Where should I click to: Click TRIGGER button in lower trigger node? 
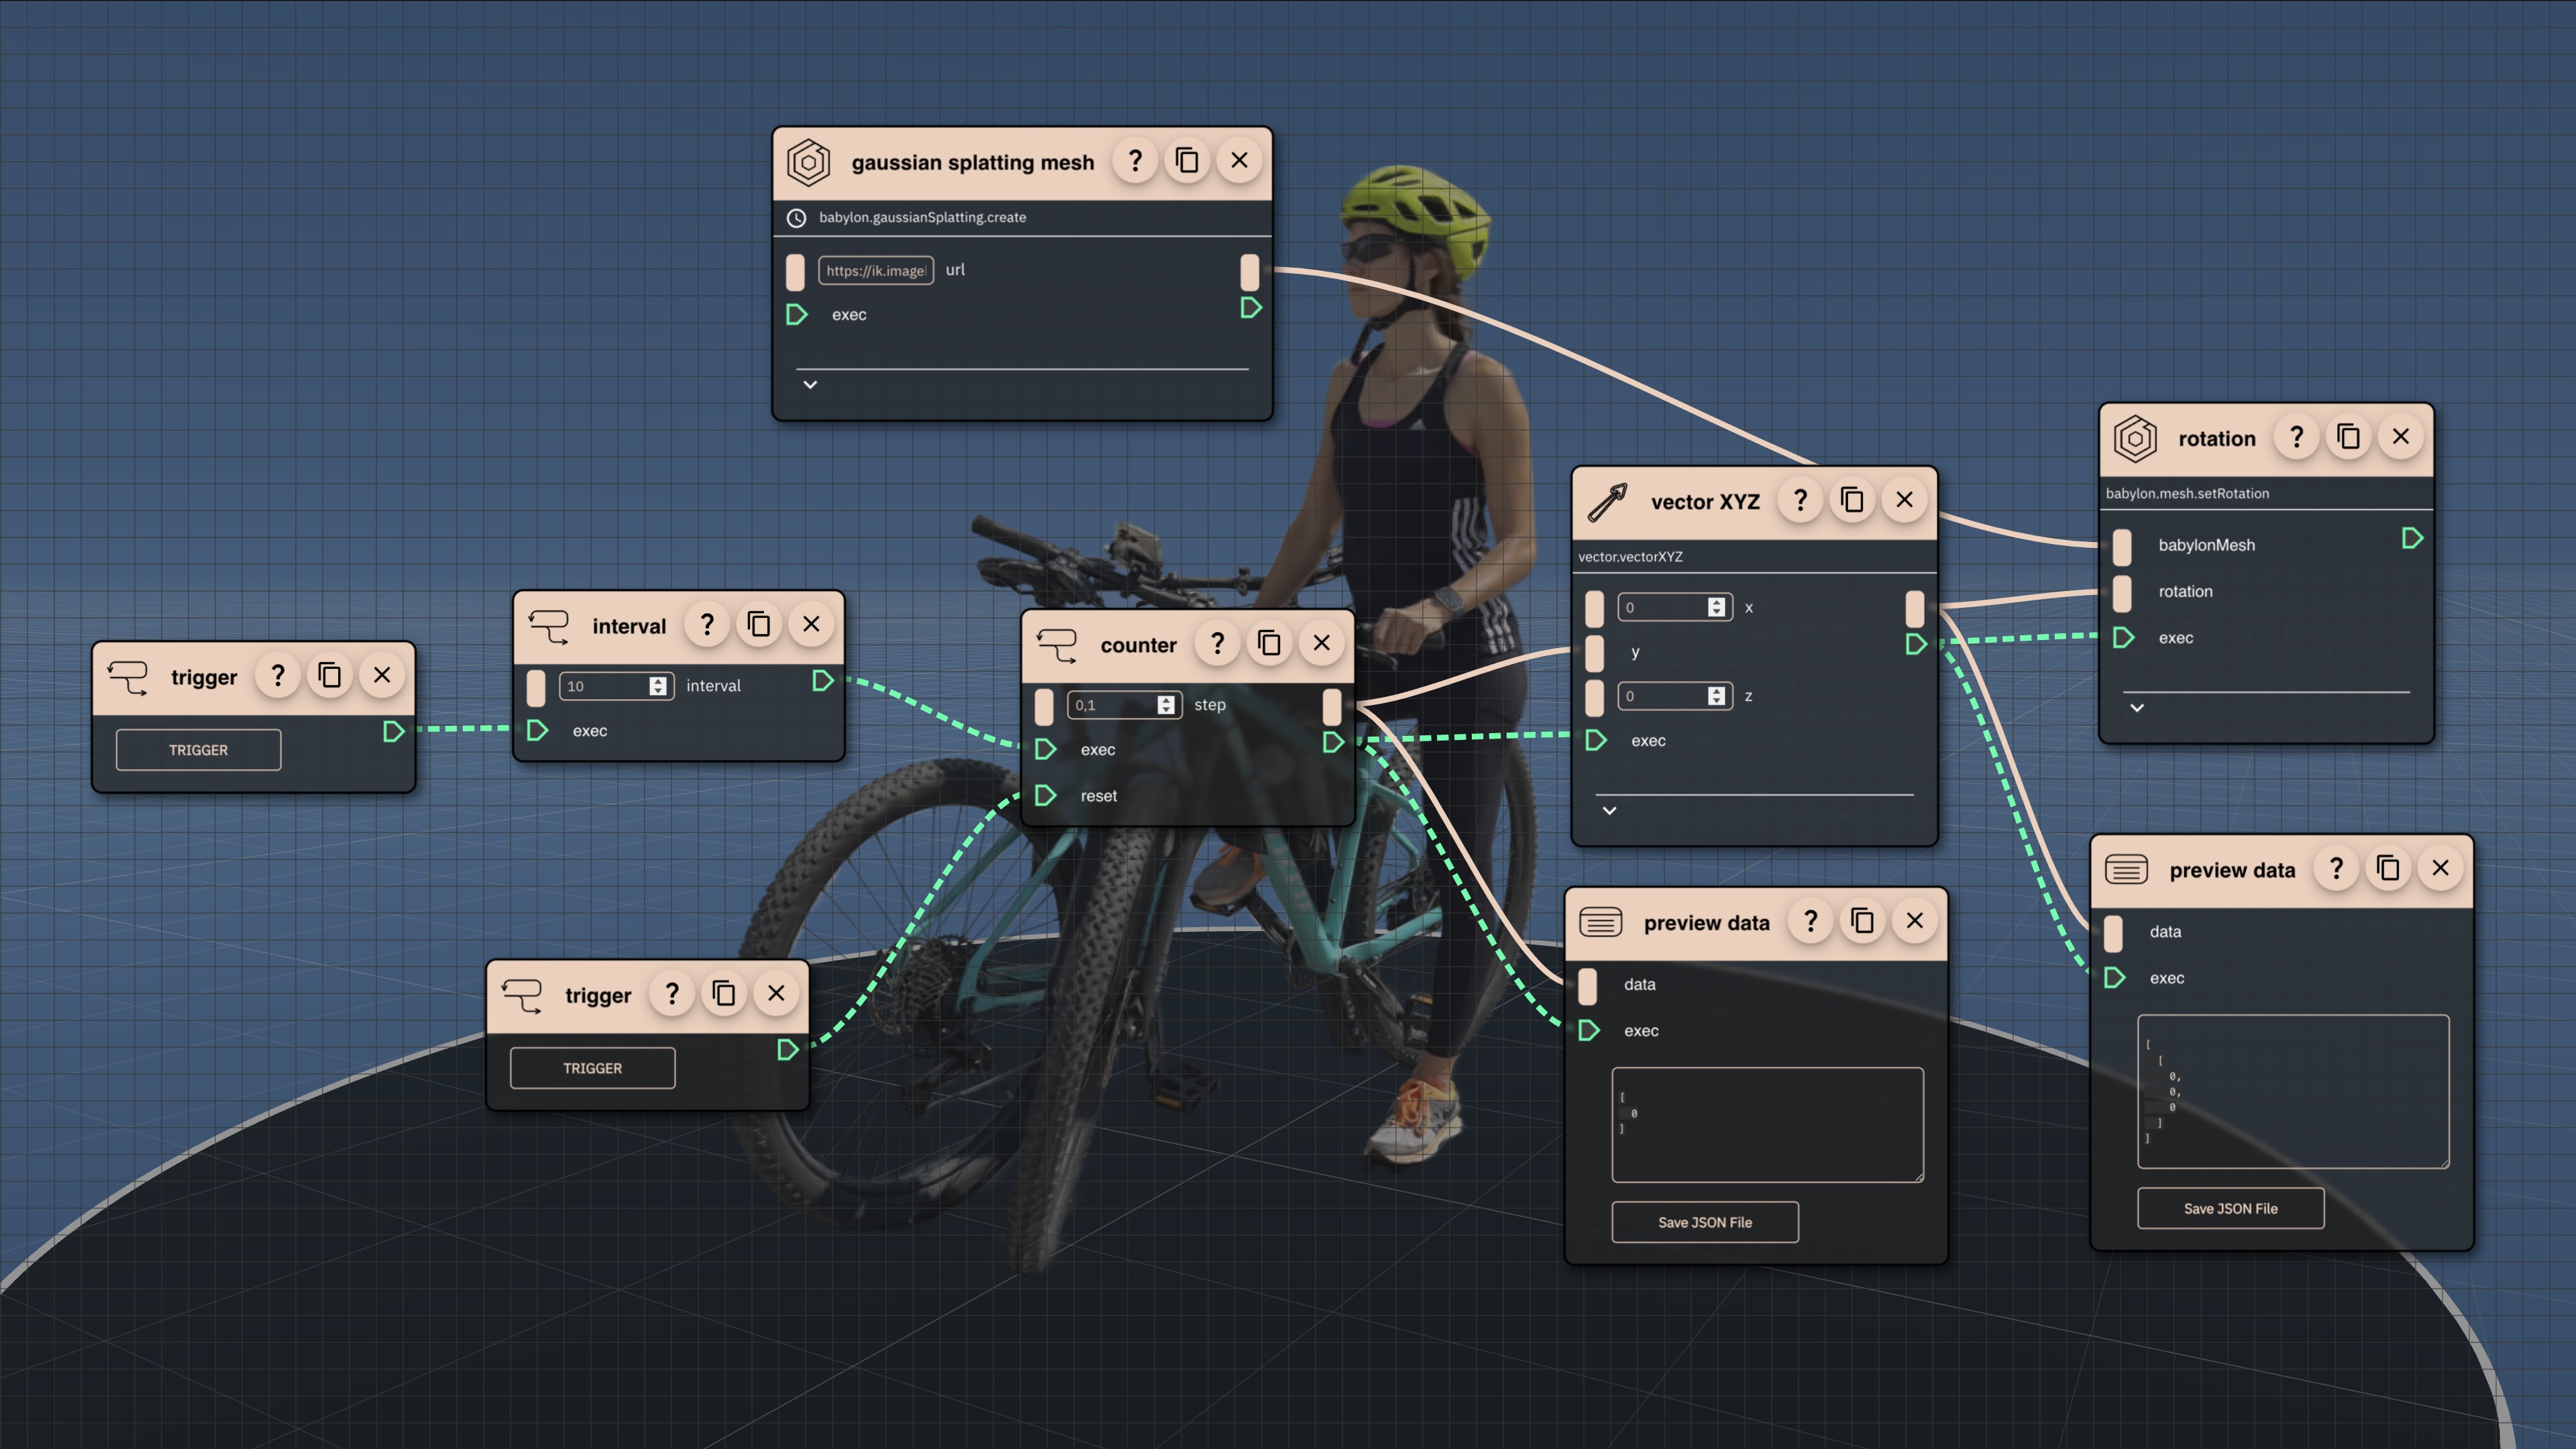592,1068
